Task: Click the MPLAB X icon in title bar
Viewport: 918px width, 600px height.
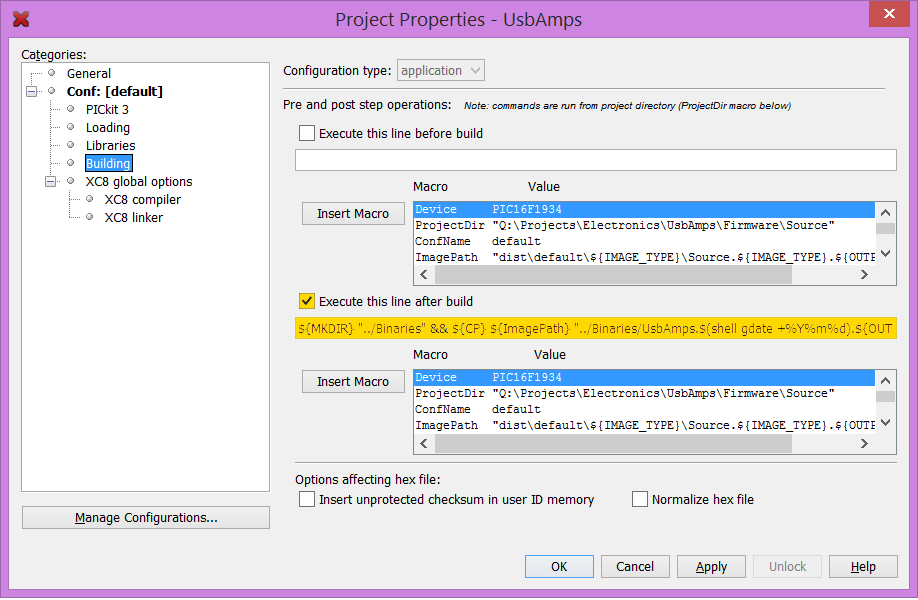Action: [x=20, y=19]
